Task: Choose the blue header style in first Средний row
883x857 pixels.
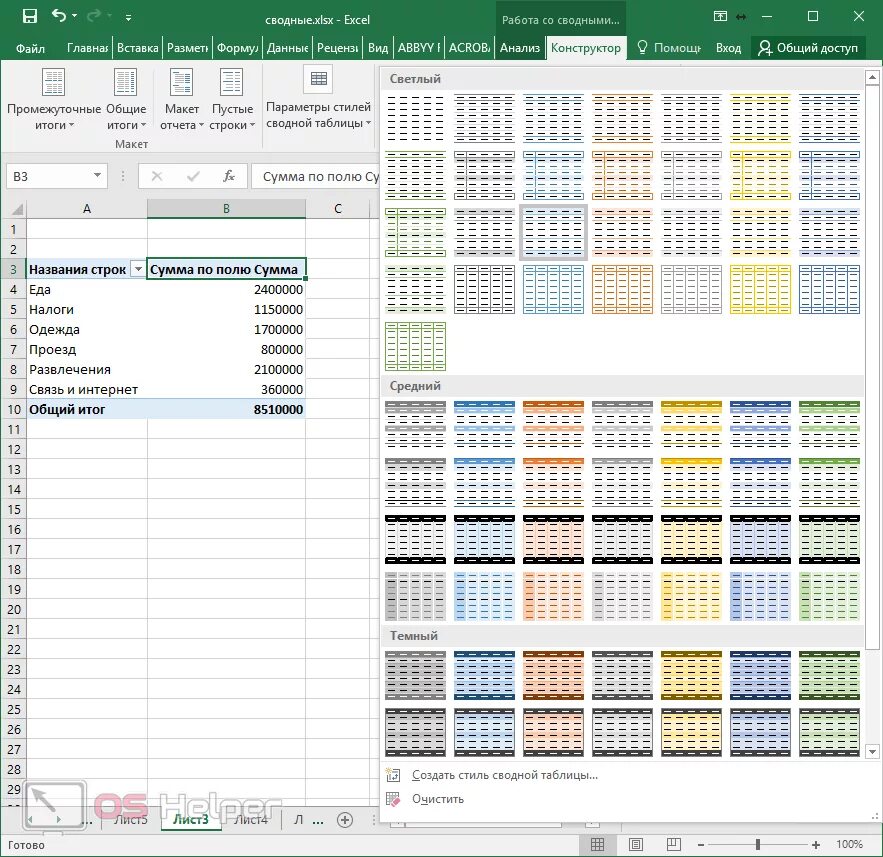Action: click(484, 425)
